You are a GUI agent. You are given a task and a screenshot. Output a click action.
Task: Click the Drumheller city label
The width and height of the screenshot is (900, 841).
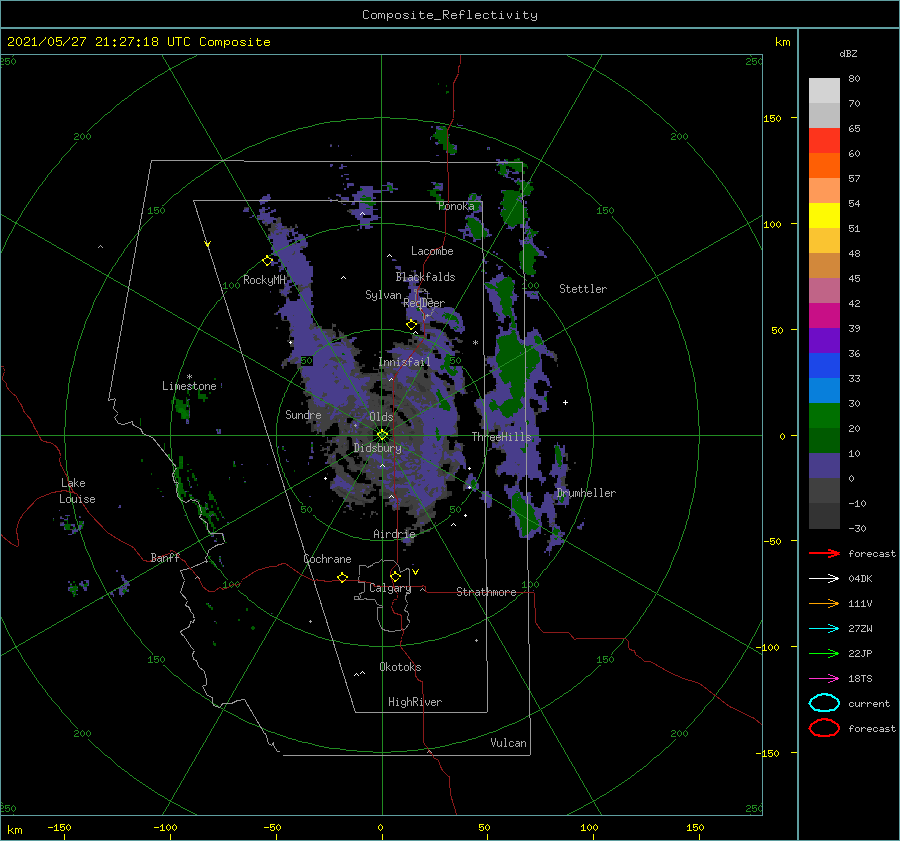[x=586, y=493]
